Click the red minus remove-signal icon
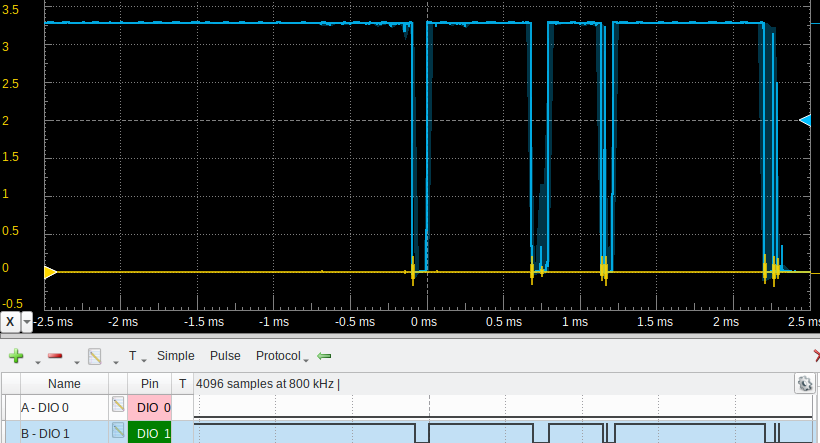This screenshot has height=443, width=820. click(55, 356)
